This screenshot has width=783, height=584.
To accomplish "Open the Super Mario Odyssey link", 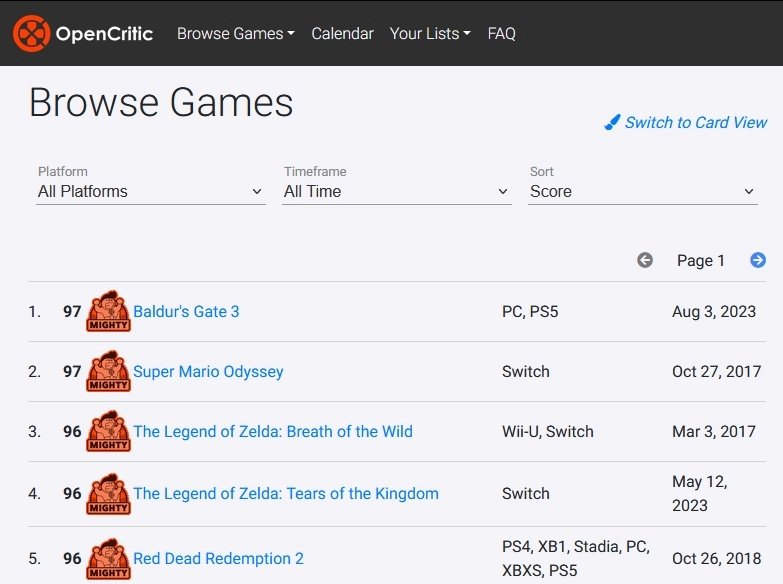I will coord(208,371).
